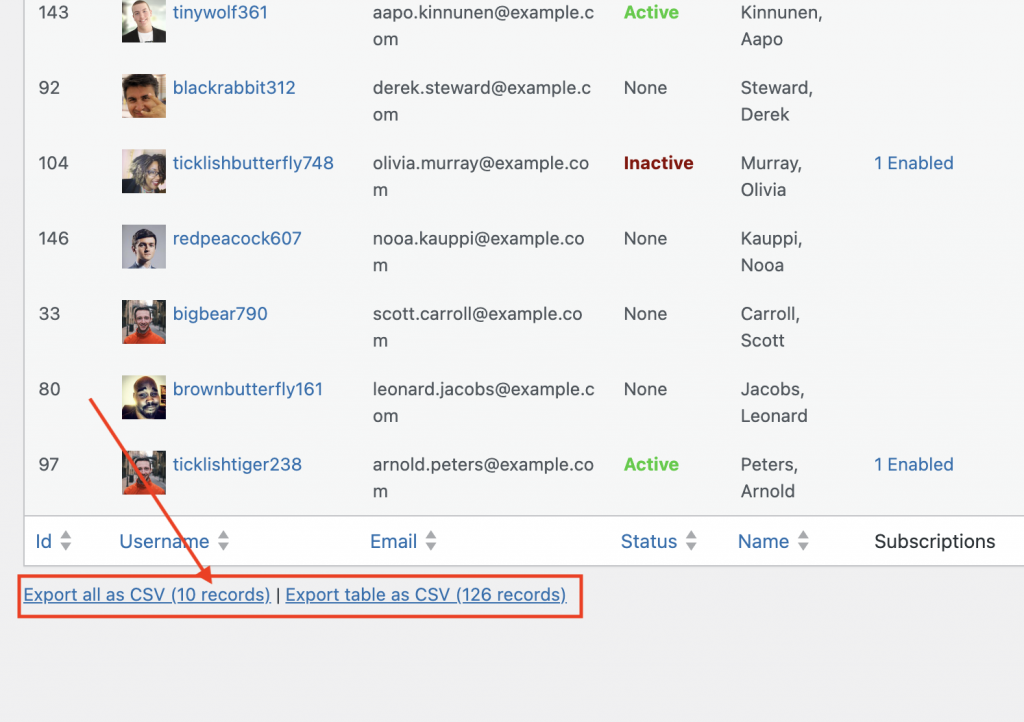Click blackrabbit312's profile photo

143,96
